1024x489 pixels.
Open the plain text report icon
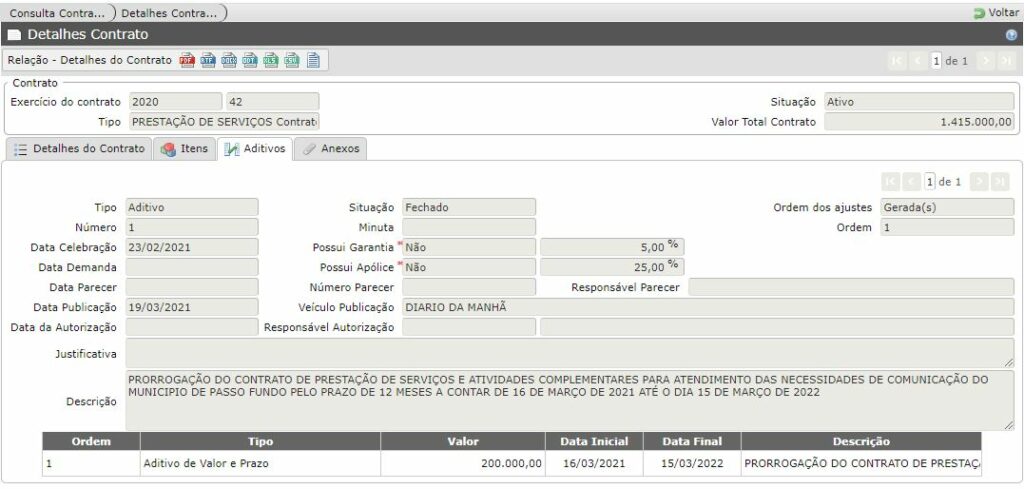click(x=313, y=60)
